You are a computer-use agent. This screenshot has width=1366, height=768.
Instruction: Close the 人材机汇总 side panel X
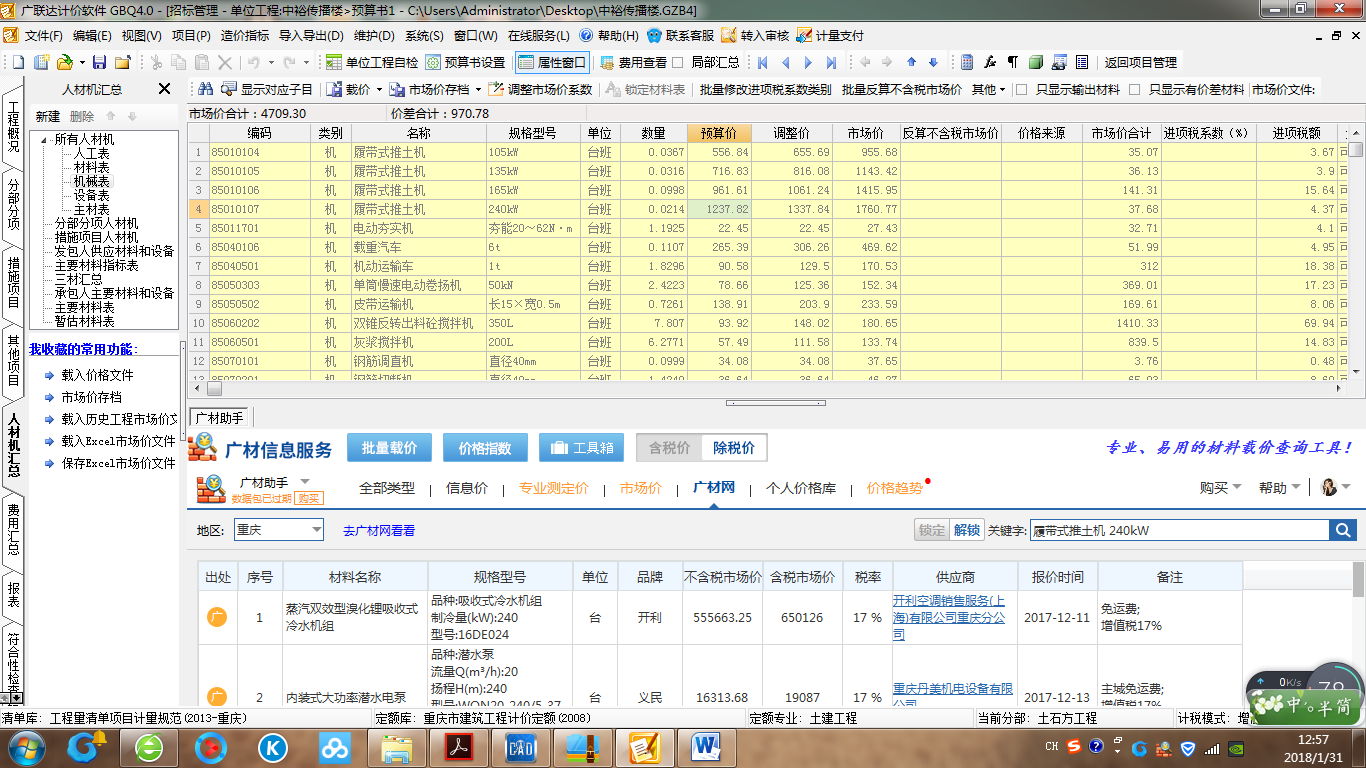165,89
